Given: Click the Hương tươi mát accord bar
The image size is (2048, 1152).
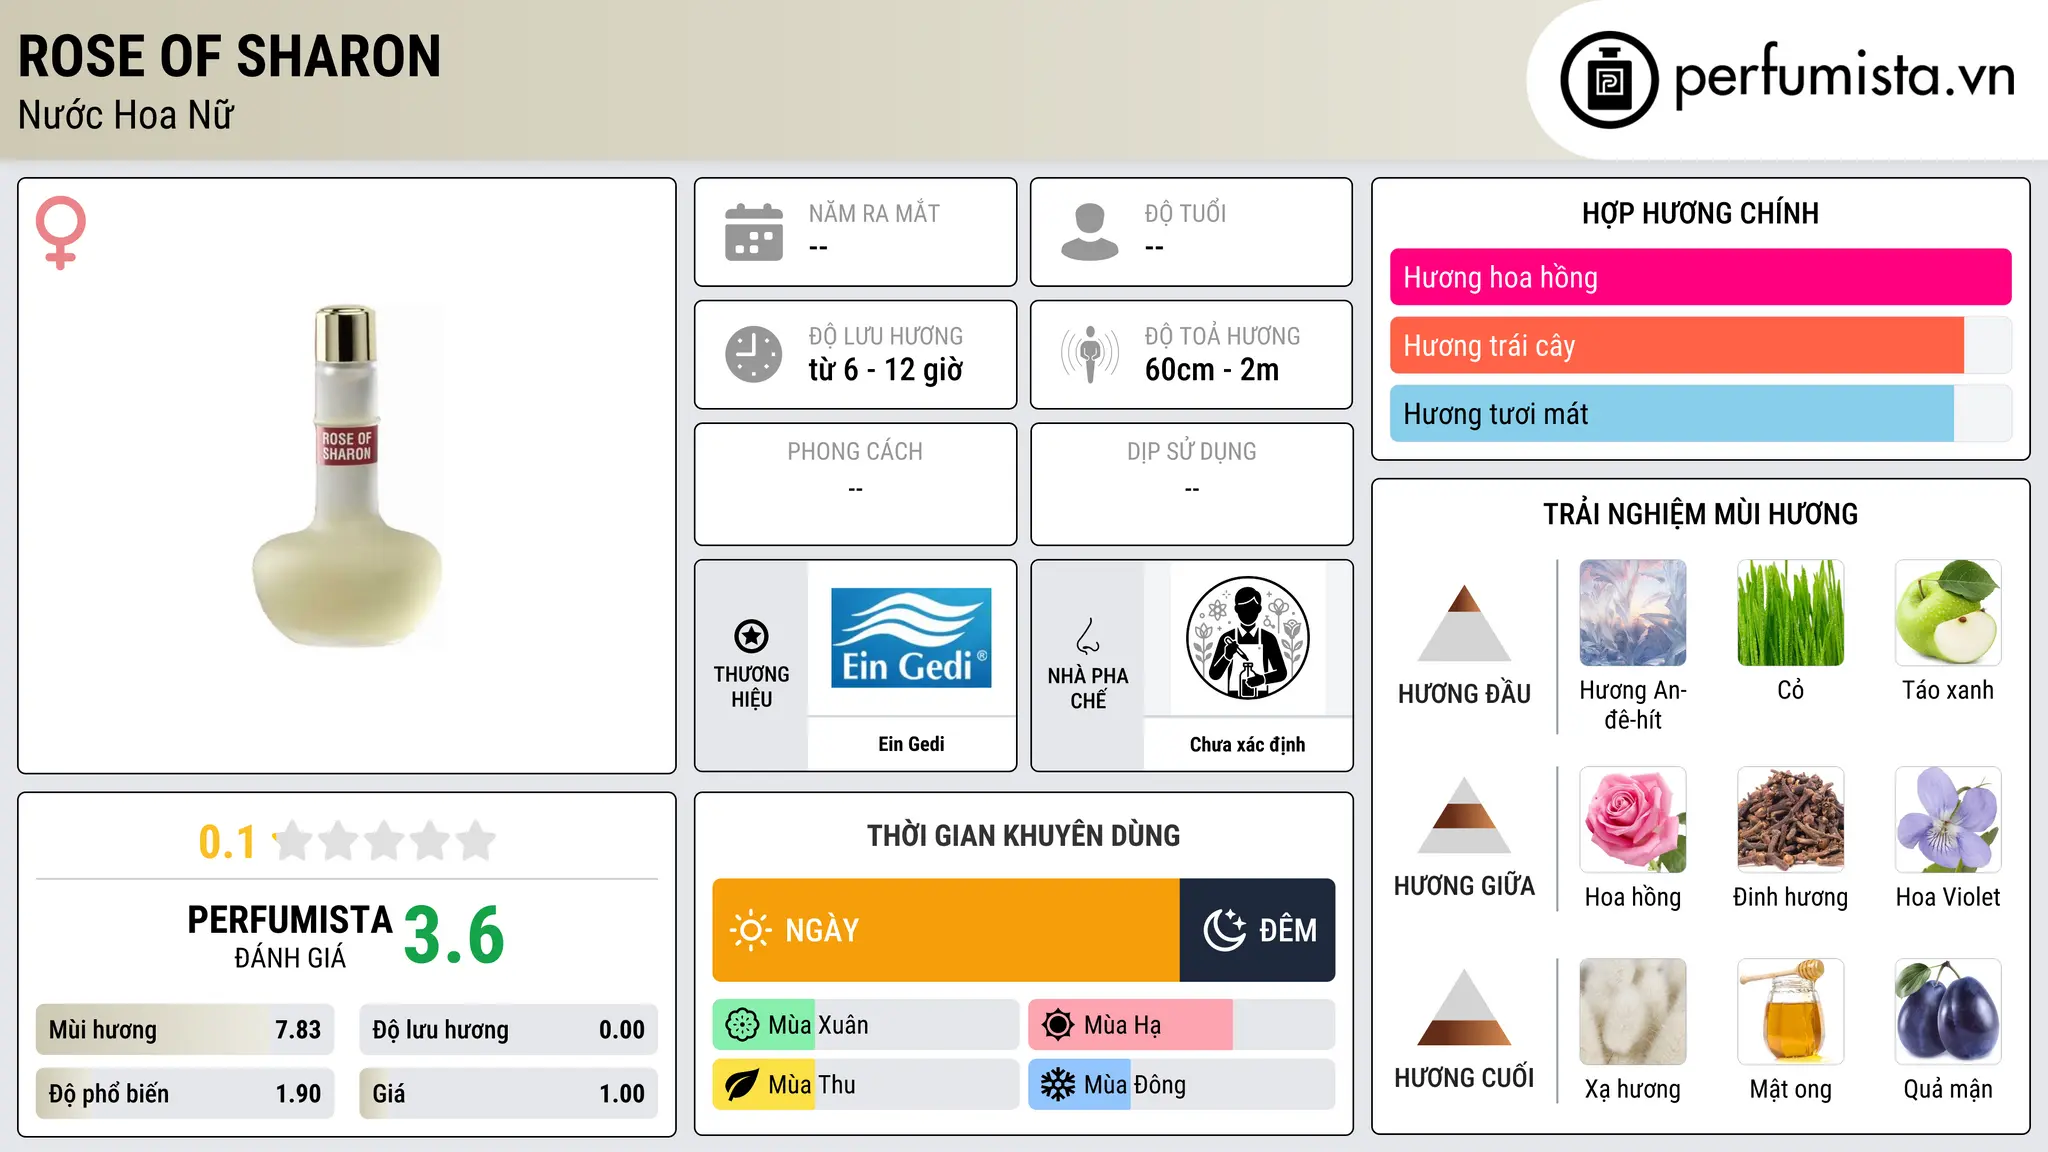Looking at the screenshot, I should (1700, 414).
